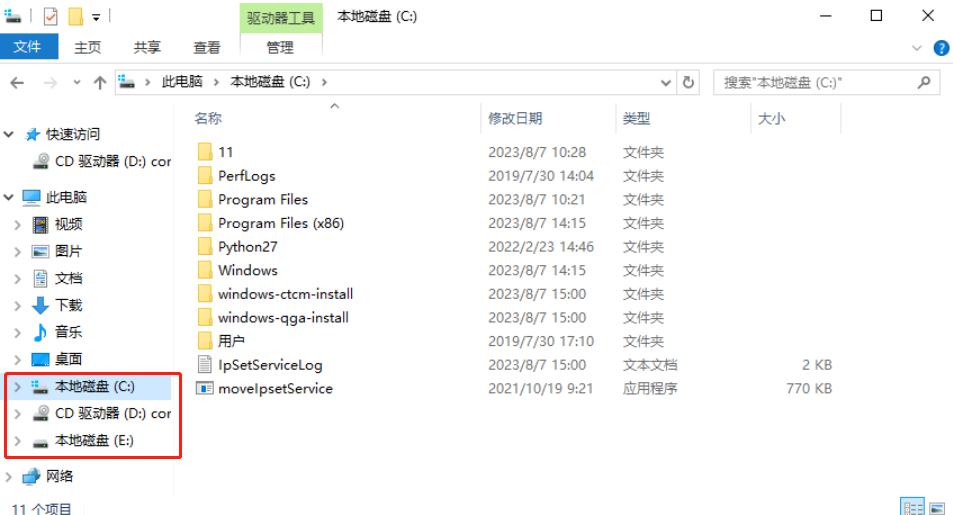
Task: Open the 音乐 note icon in sidebar
Action: [x=40, y=332]
